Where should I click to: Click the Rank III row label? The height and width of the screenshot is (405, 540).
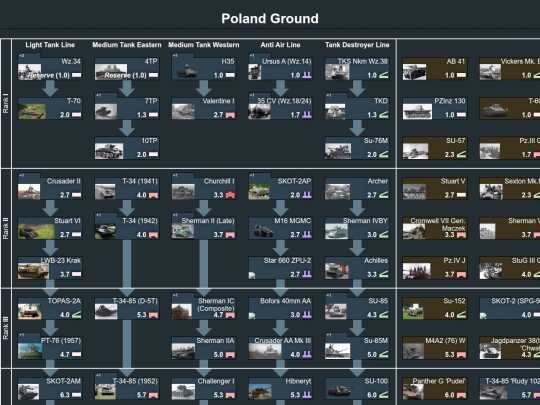6,329
